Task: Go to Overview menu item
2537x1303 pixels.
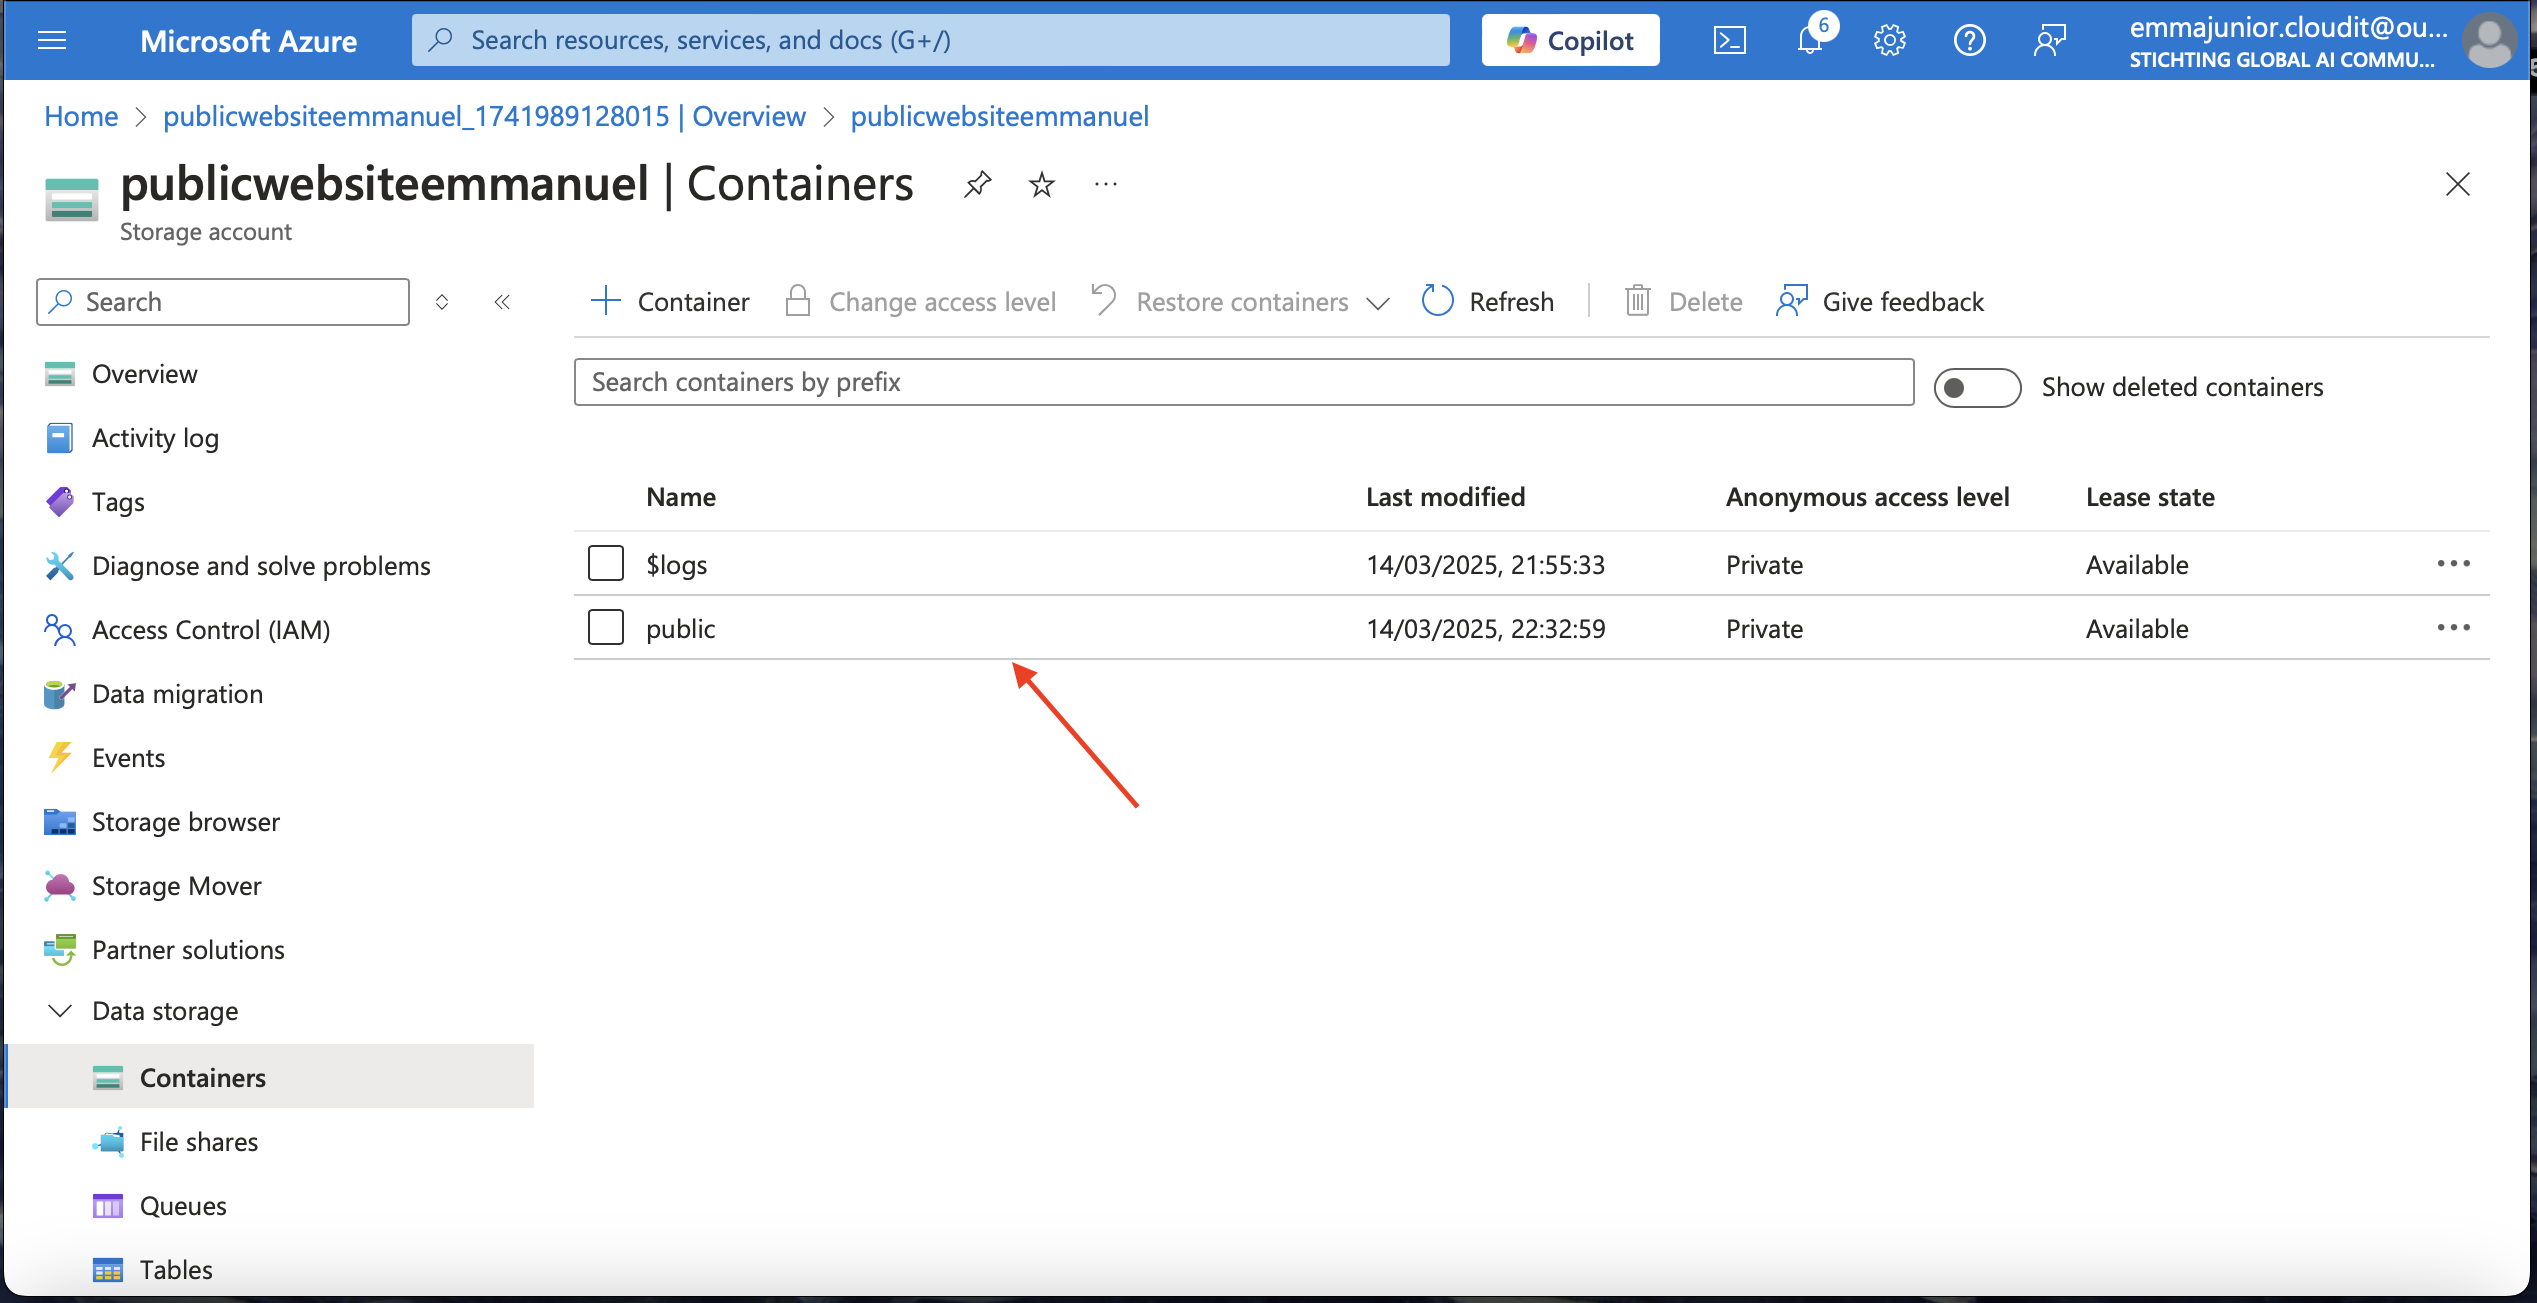Action: pos(145,374)
